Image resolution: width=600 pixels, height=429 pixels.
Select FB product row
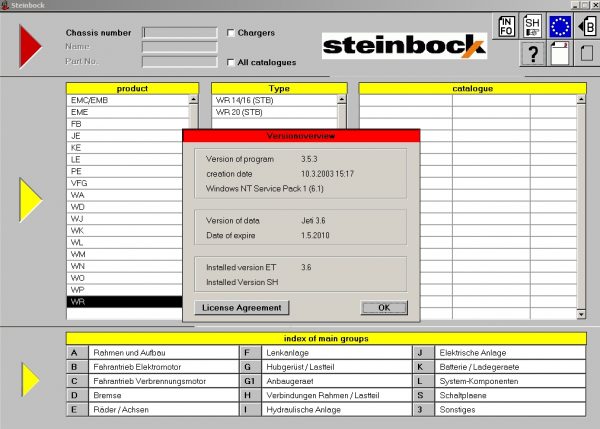pyautogui.click(x=127, y=124)
